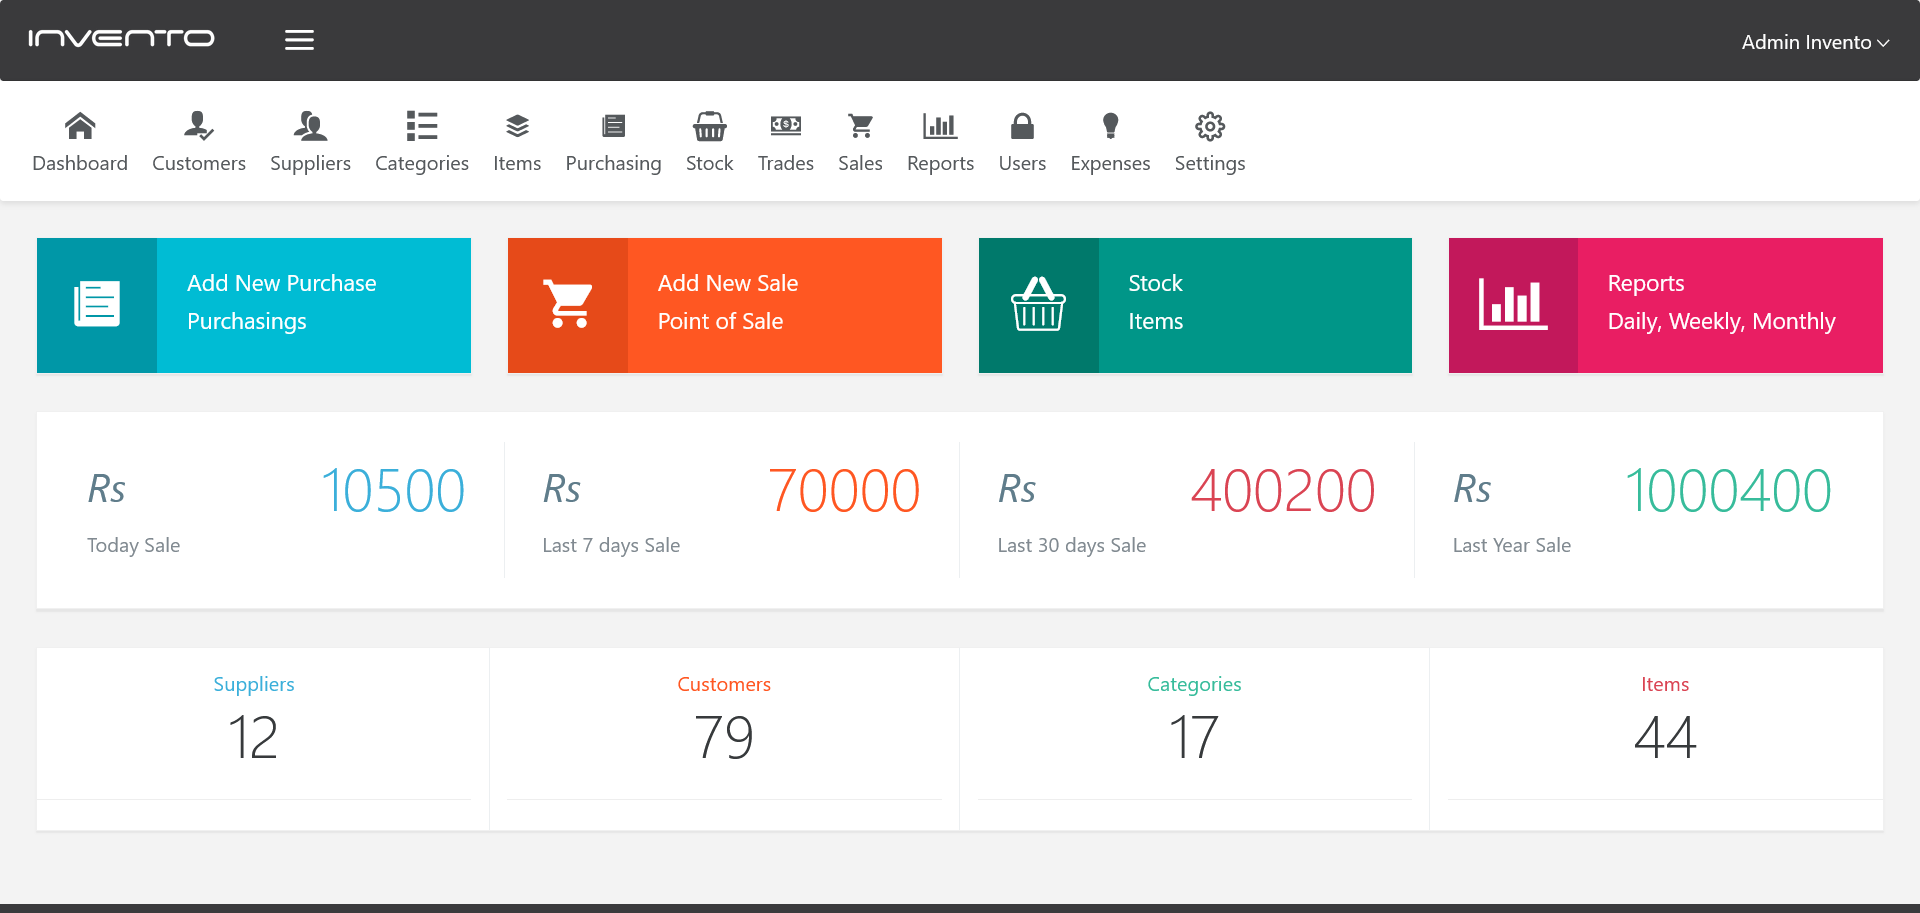Open the Sales cart icon
The width and height of the screenshot is (1920, 913).
(x=860, y=126)
